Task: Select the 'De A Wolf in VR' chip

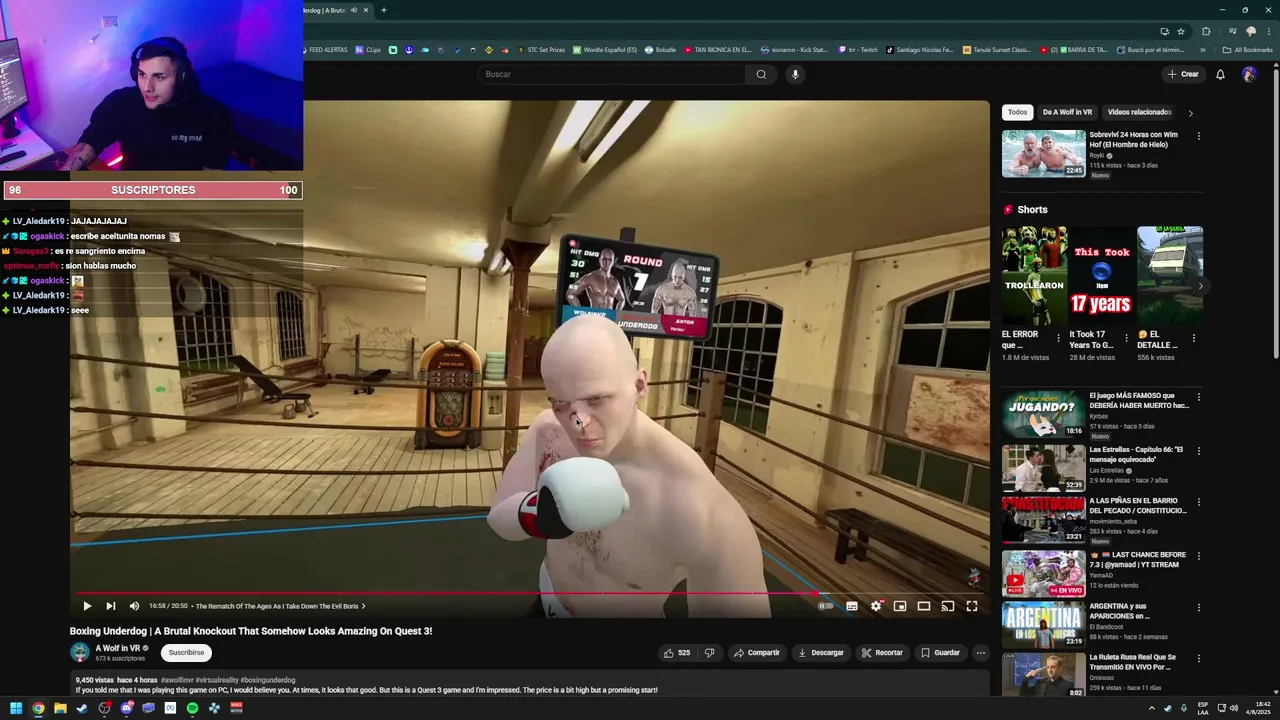Action: tap(1067, 112)
